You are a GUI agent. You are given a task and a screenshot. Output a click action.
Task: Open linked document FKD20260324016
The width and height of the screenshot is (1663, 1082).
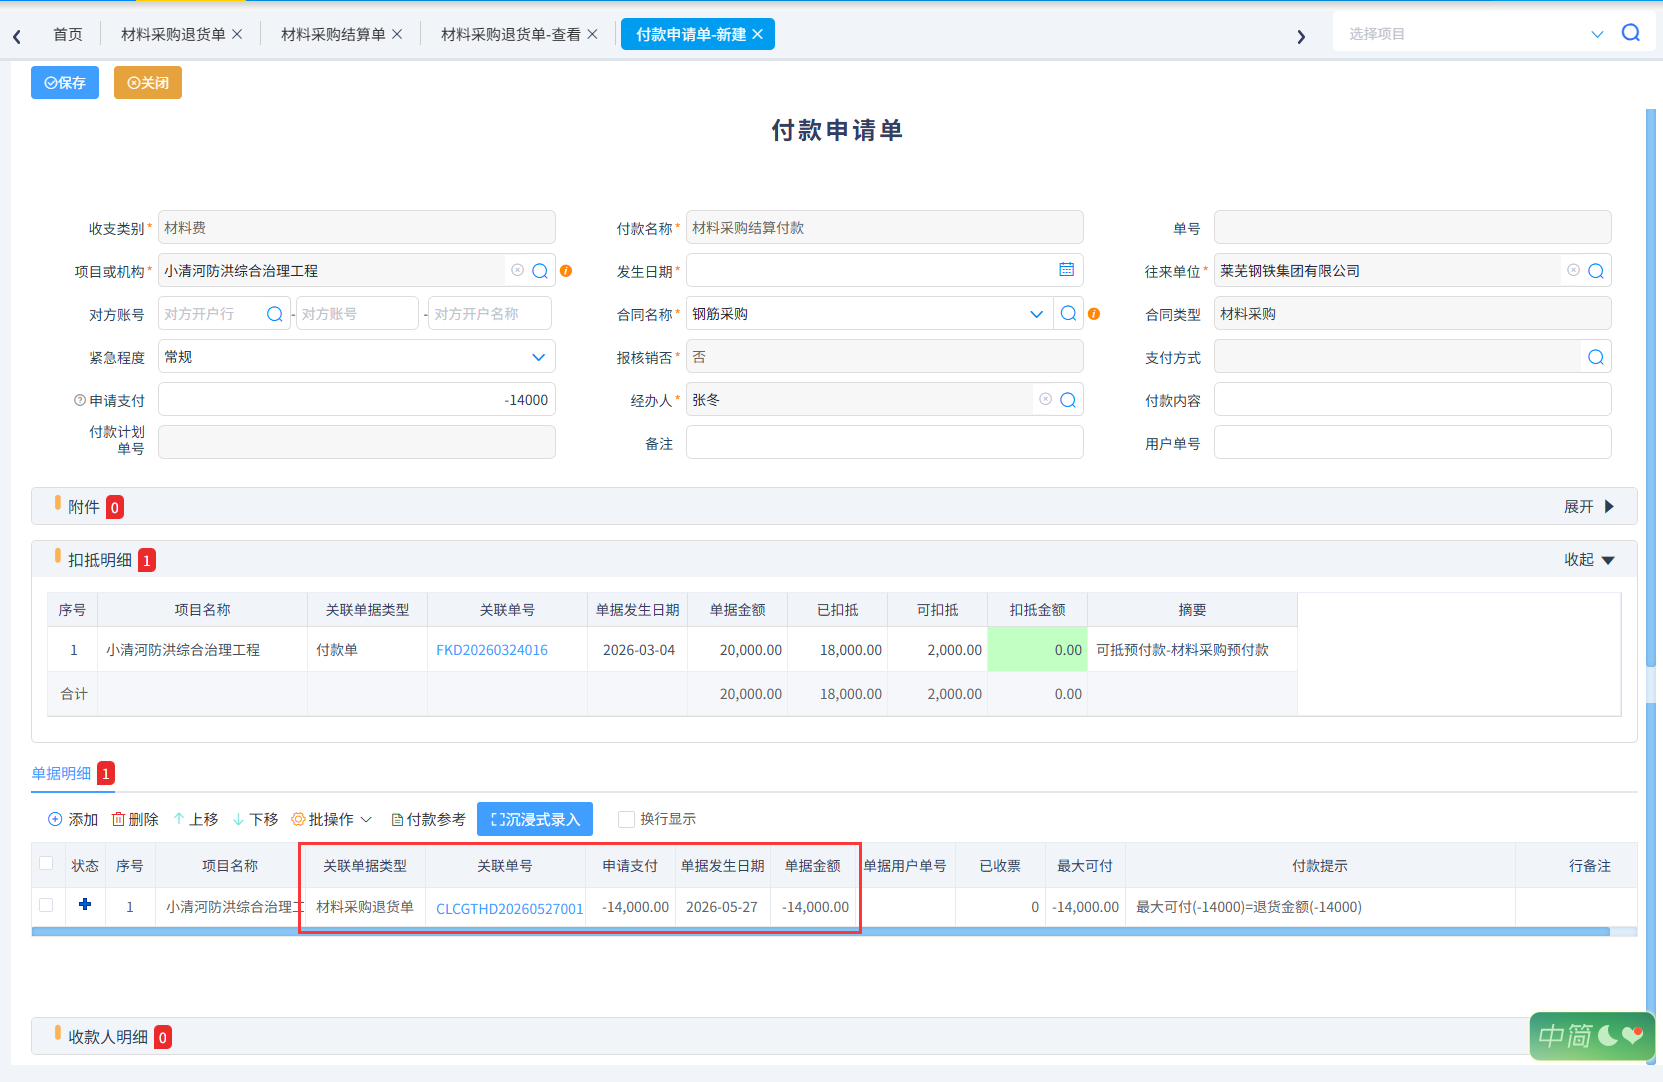click(492, 650)
